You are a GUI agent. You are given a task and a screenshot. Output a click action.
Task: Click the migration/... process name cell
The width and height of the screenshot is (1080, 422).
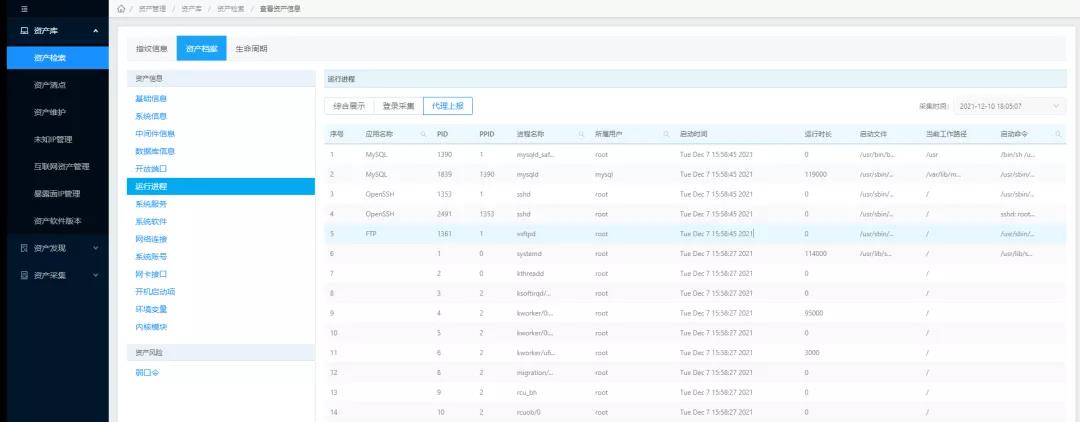click(534, 372)
